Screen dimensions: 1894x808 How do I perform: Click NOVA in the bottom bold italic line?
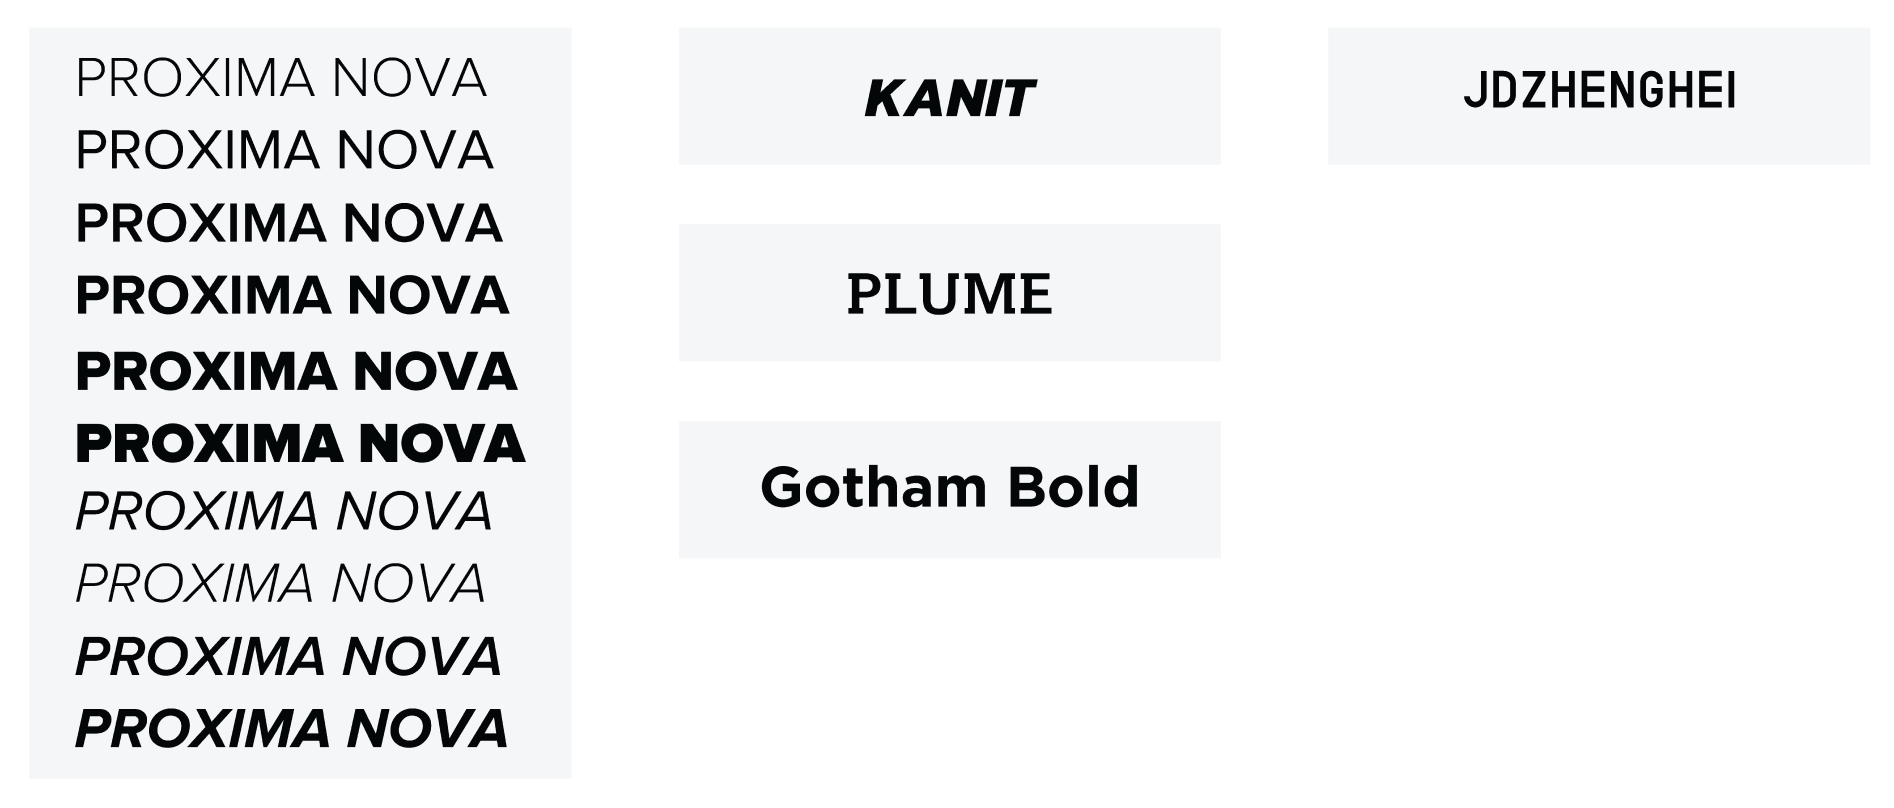tap(428, 729)
